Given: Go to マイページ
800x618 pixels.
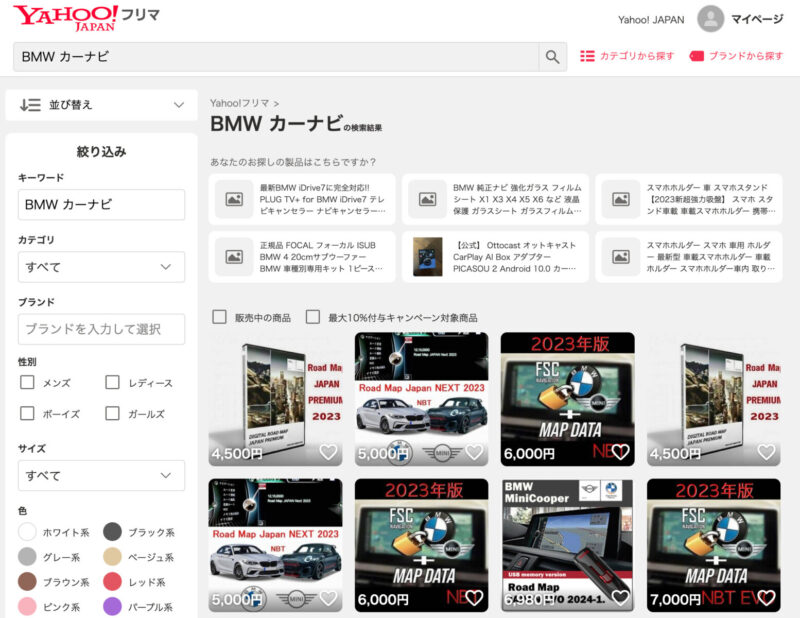Looking at the screenshot, I should pyautogui.click(x=757, y=19).
